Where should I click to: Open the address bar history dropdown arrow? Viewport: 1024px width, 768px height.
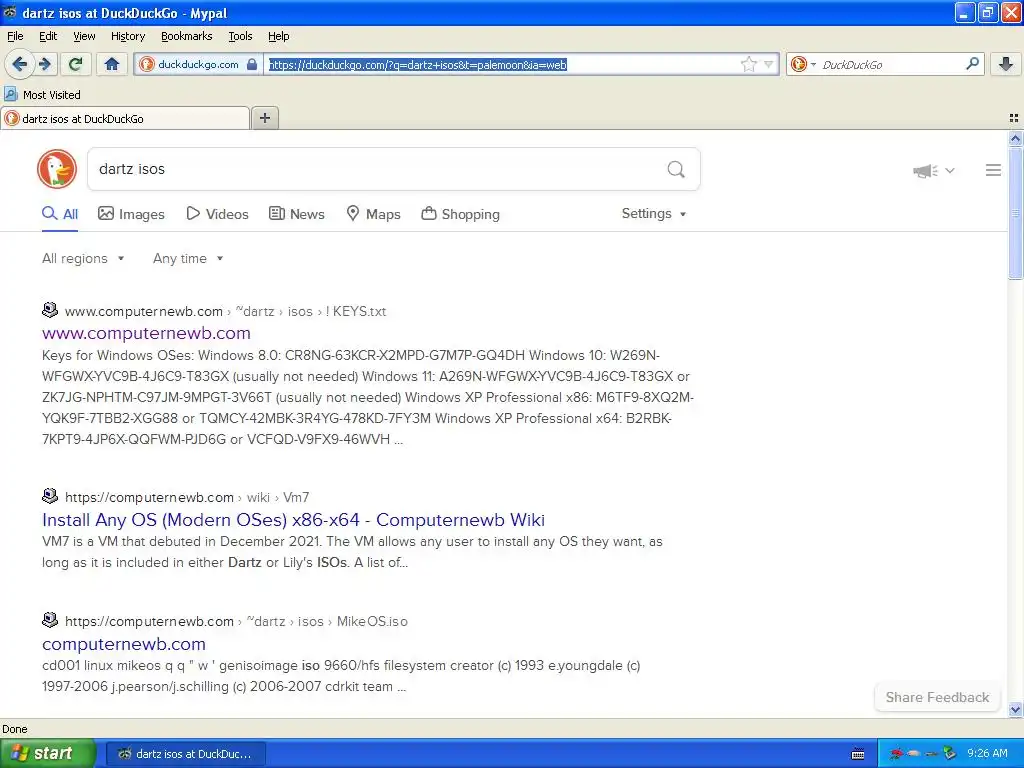tap(769, 64)
